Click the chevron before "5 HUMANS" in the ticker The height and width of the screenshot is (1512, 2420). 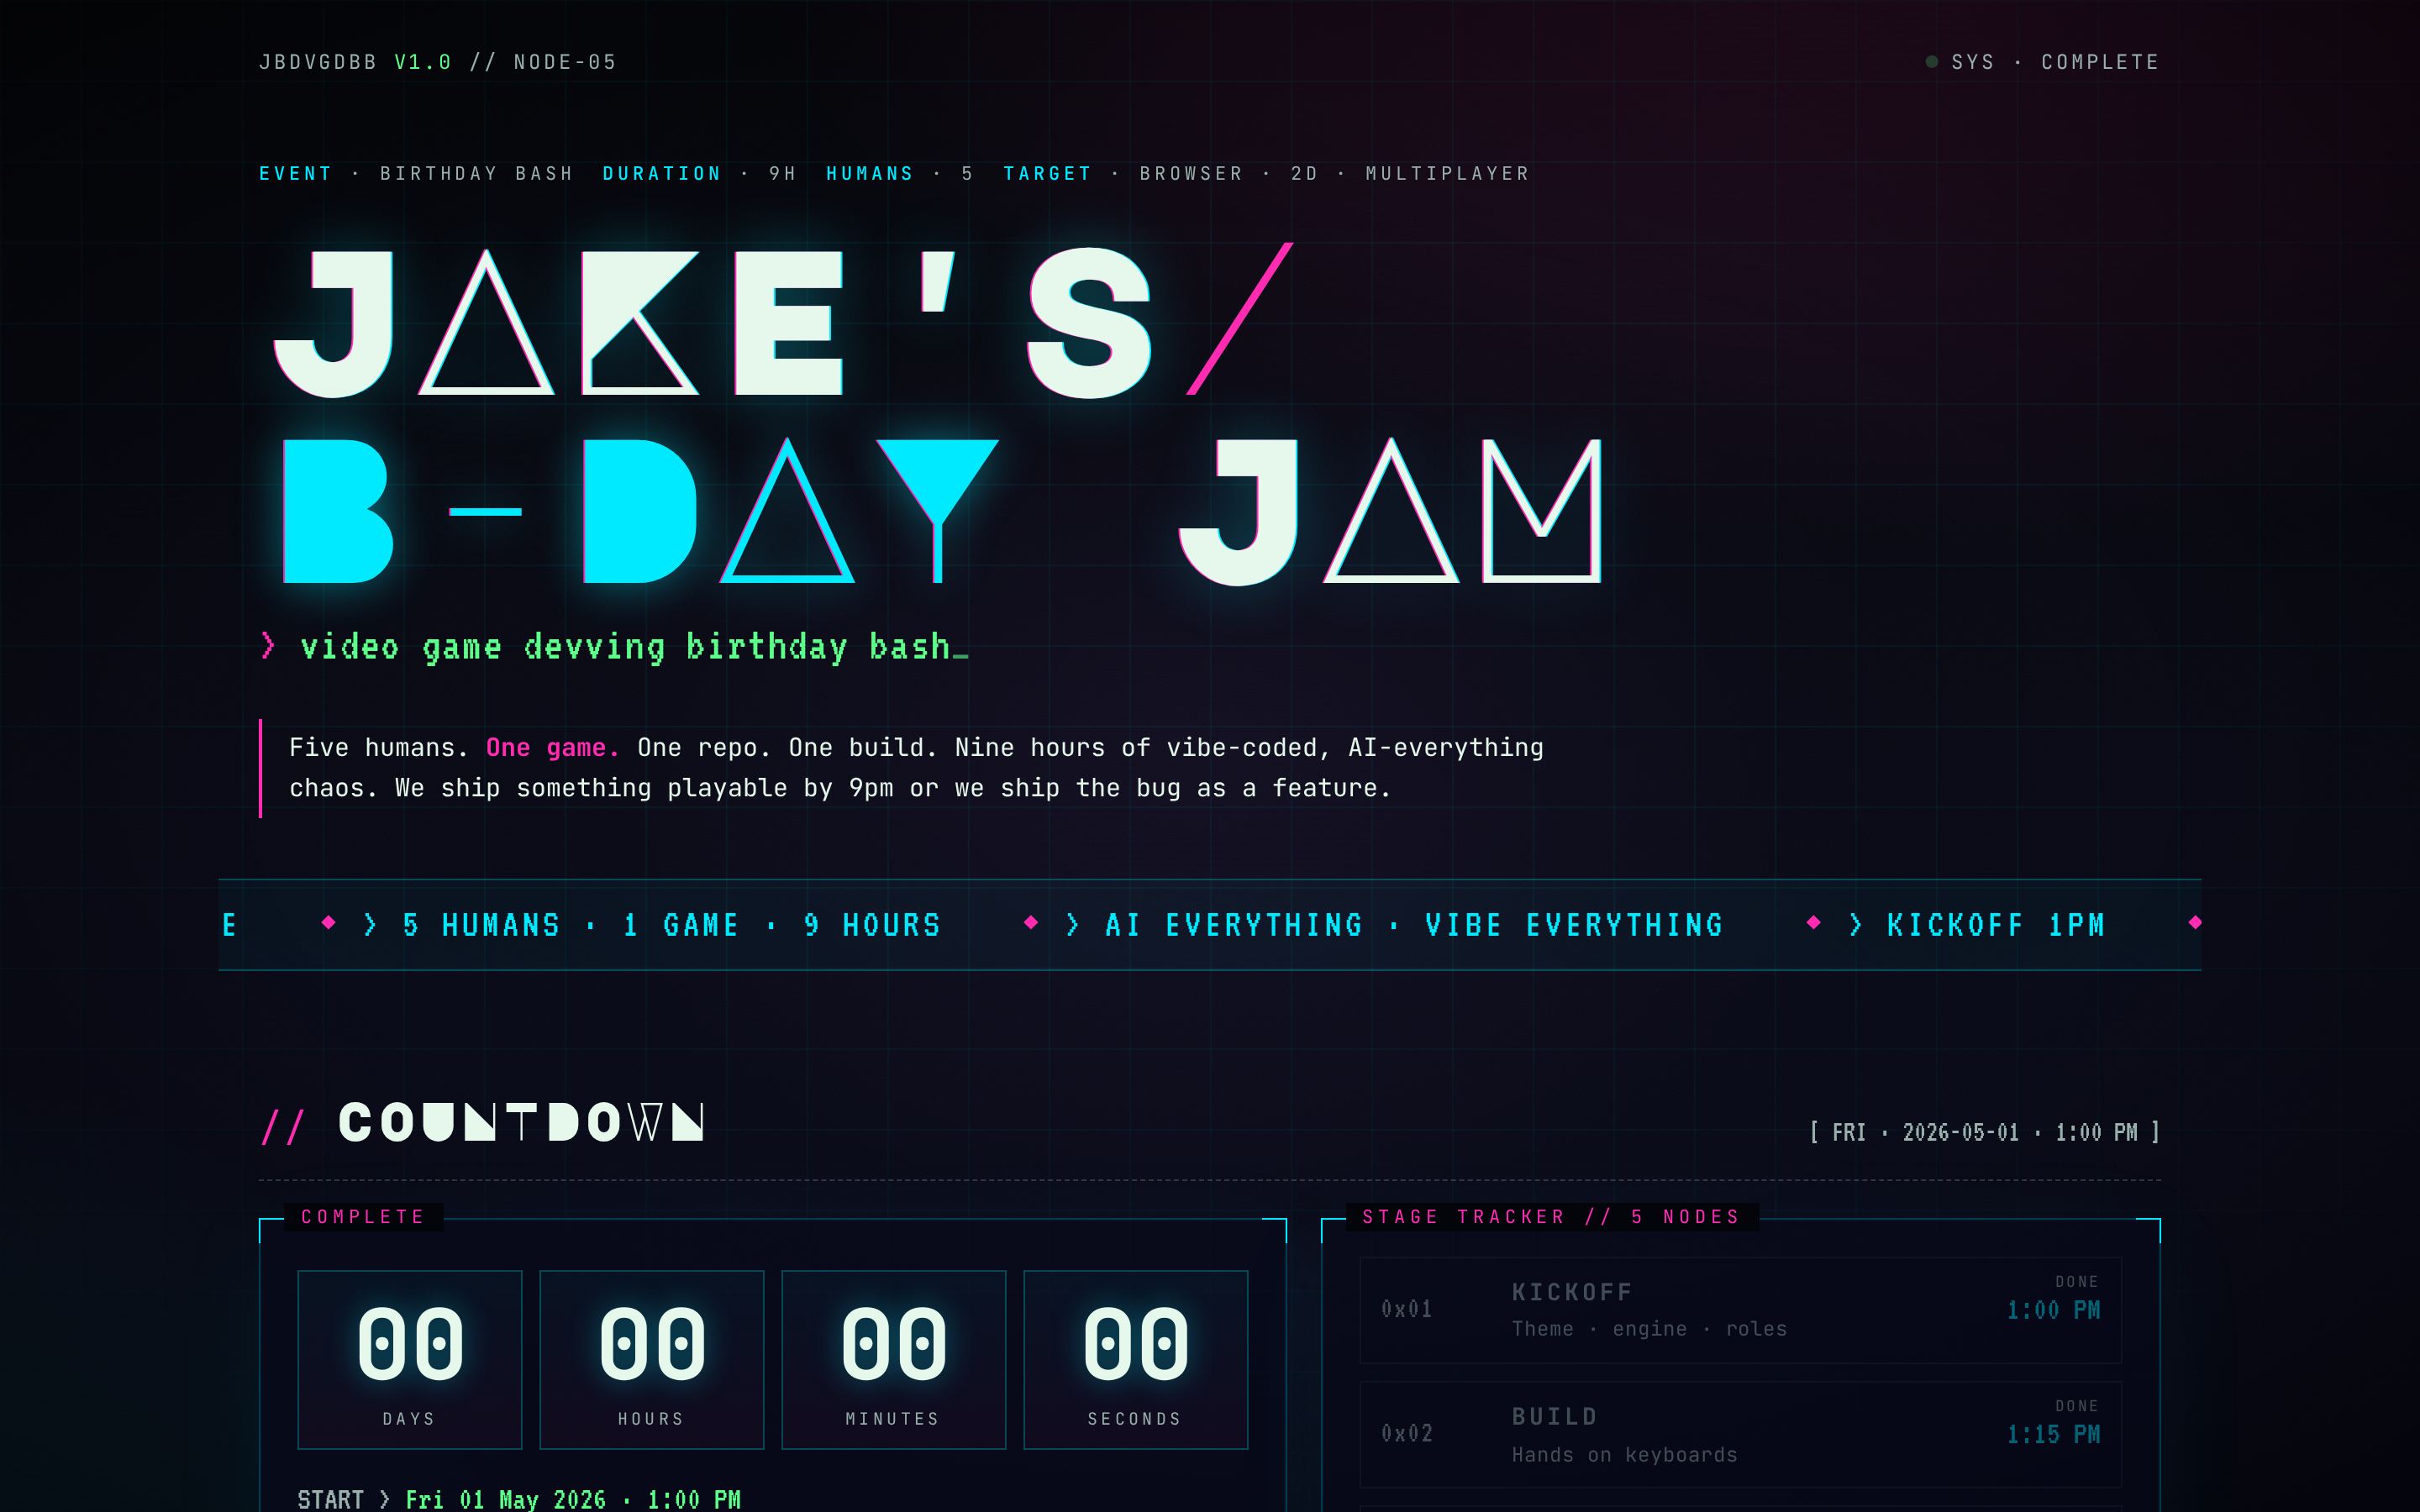click(x=371, y=925)
